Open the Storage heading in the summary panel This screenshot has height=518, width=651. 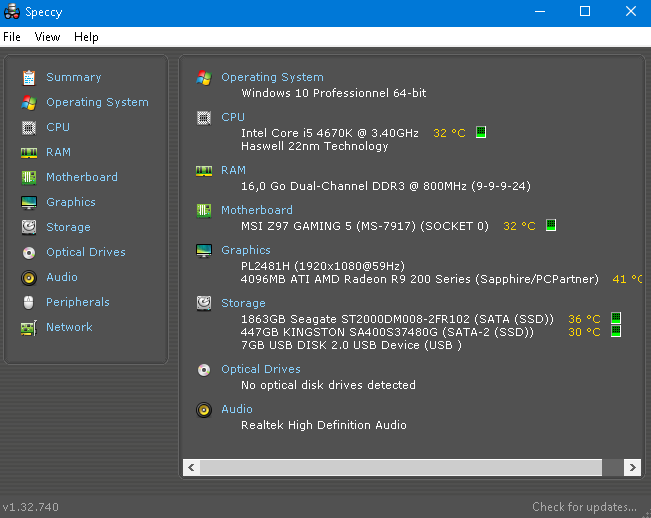click(x=243, y=303)
